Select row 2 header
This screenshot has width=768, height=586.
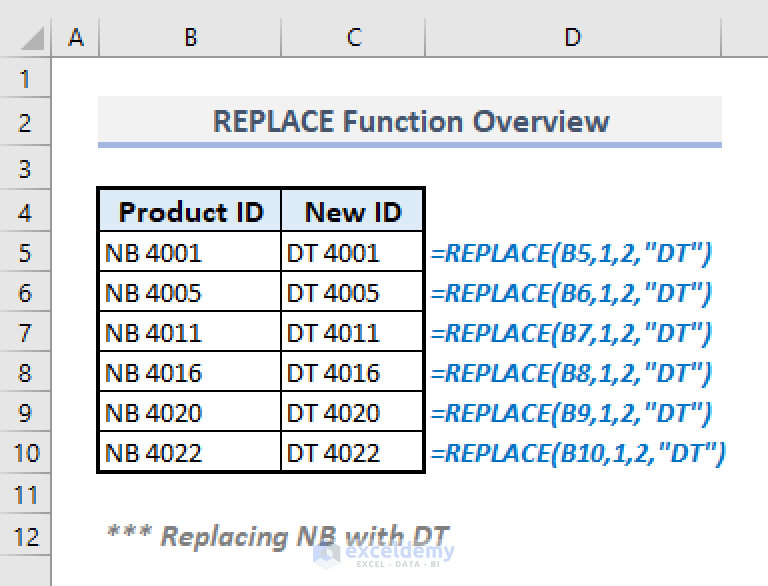tap(25, 122)
